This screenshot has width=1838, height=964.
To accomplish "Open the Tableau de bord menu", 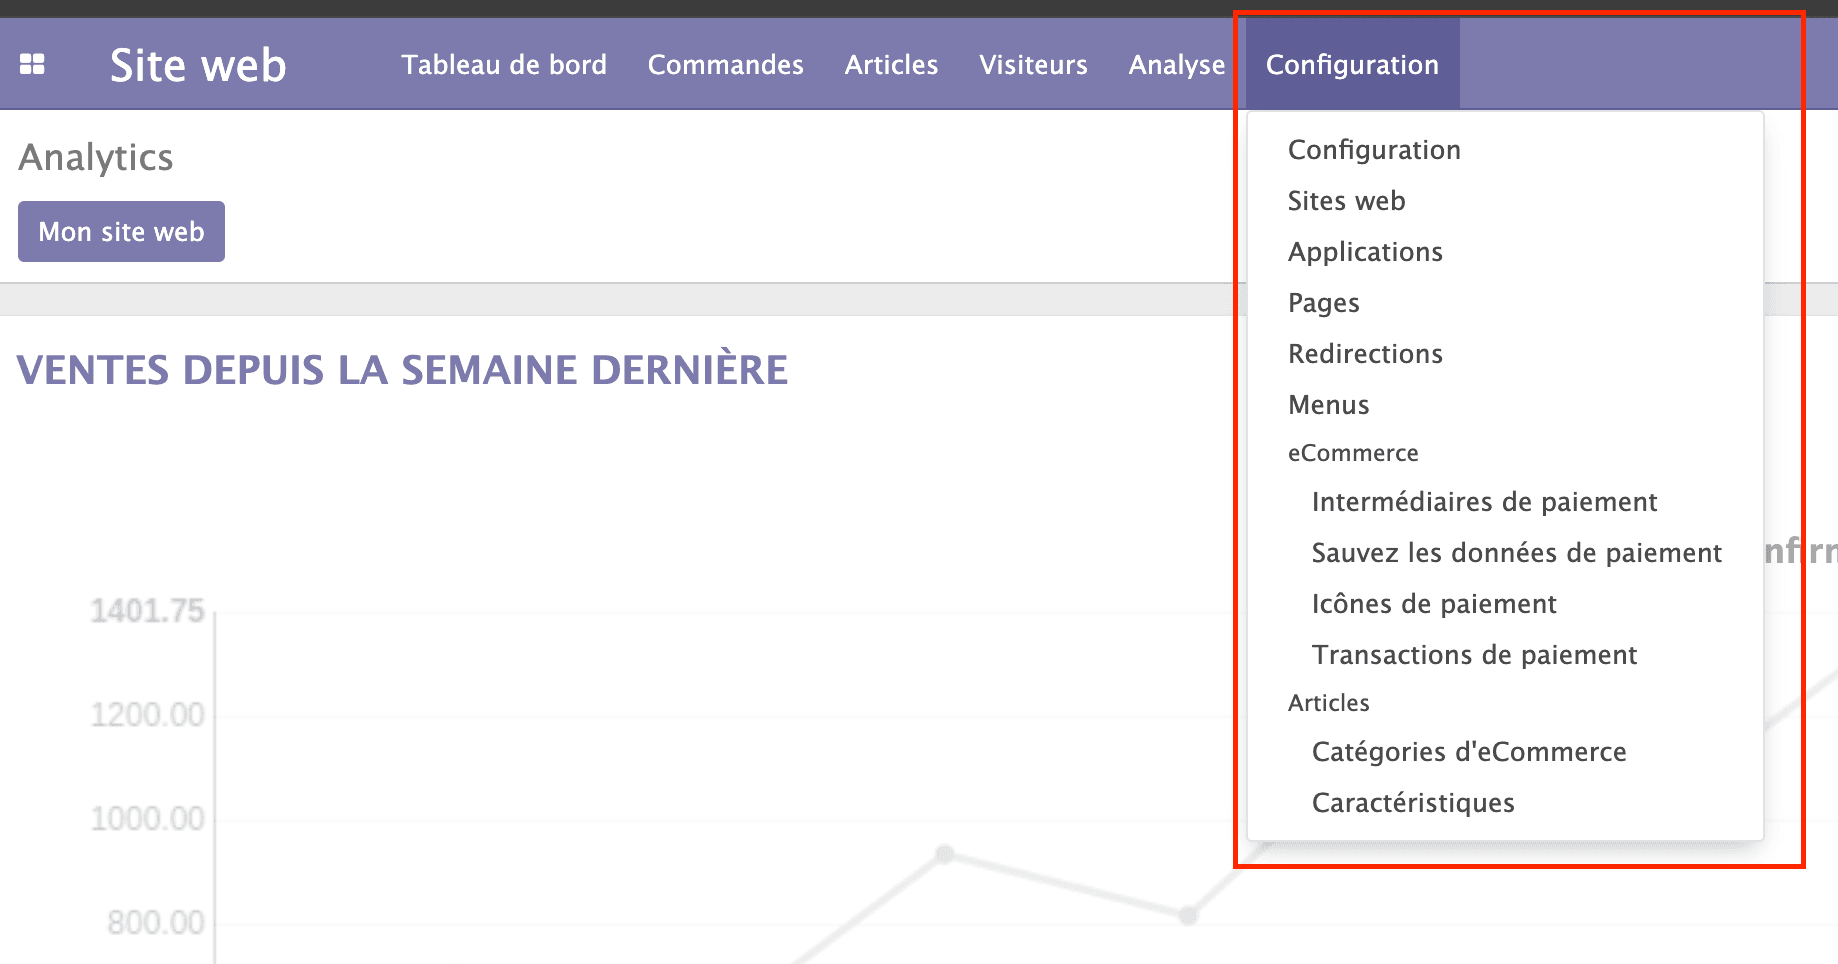I will coord(504,64).
